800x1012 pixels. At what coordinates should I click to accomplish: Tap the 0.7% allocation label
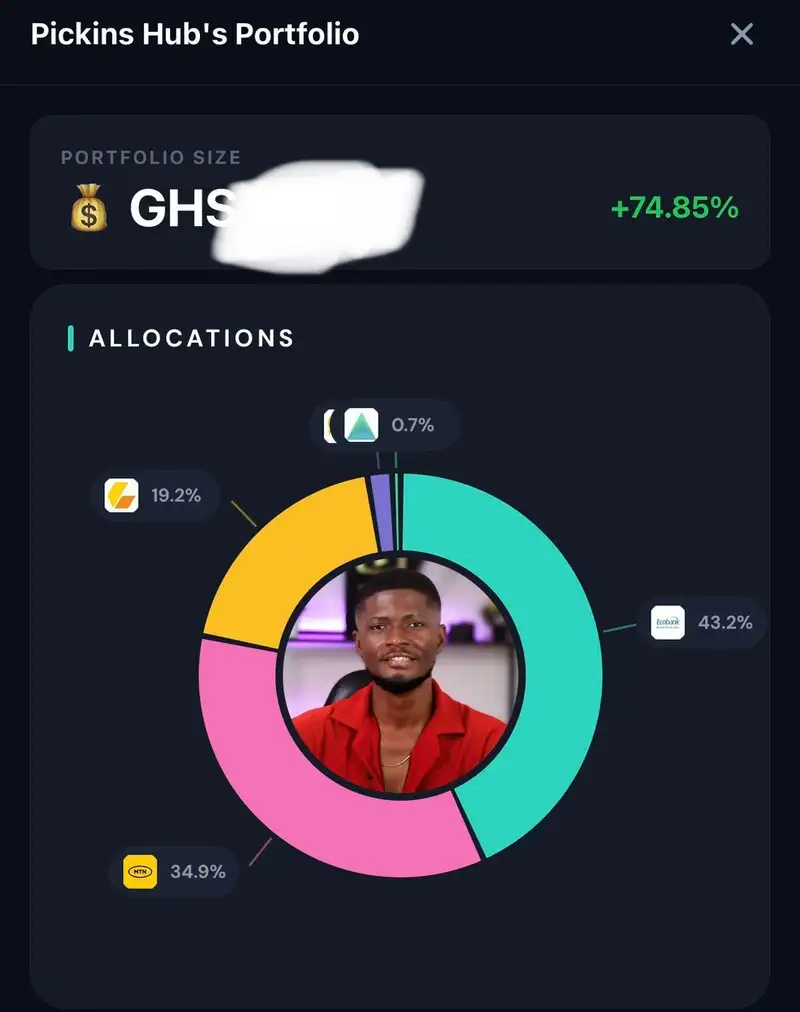click(x=412, y=425)
